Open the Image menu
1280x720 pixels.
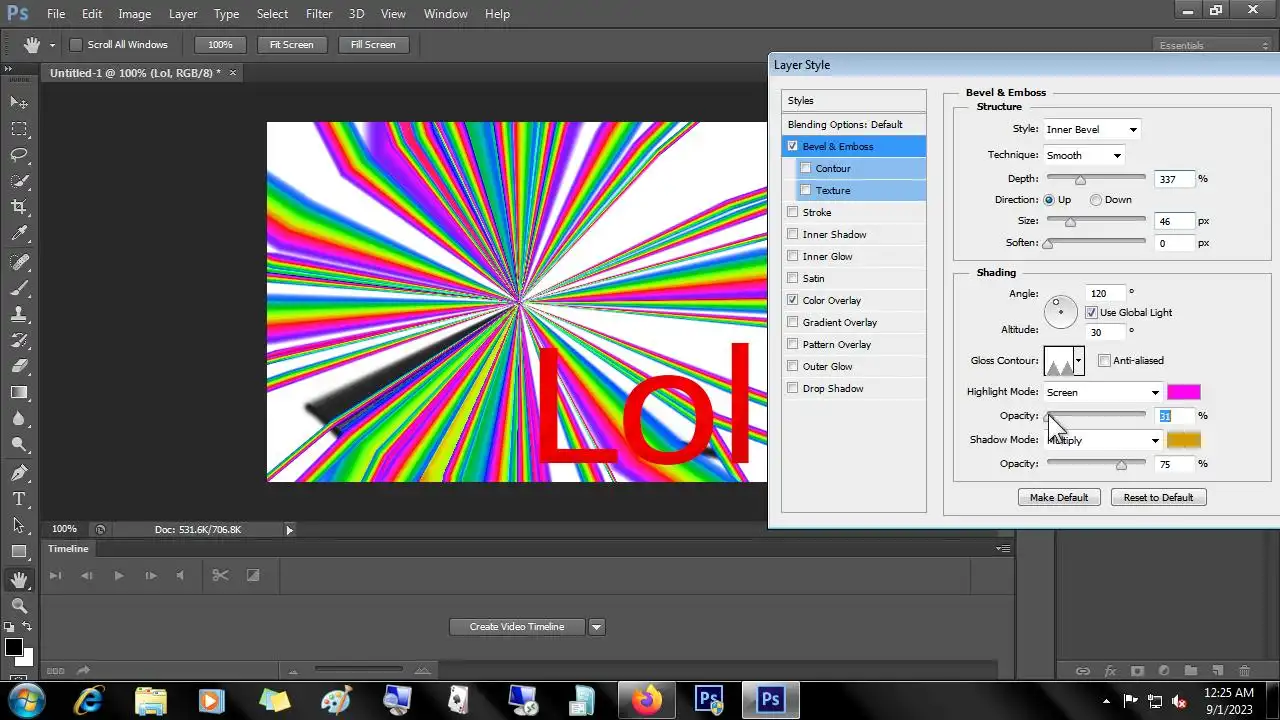pyautogui.click(x=135, y=14)
